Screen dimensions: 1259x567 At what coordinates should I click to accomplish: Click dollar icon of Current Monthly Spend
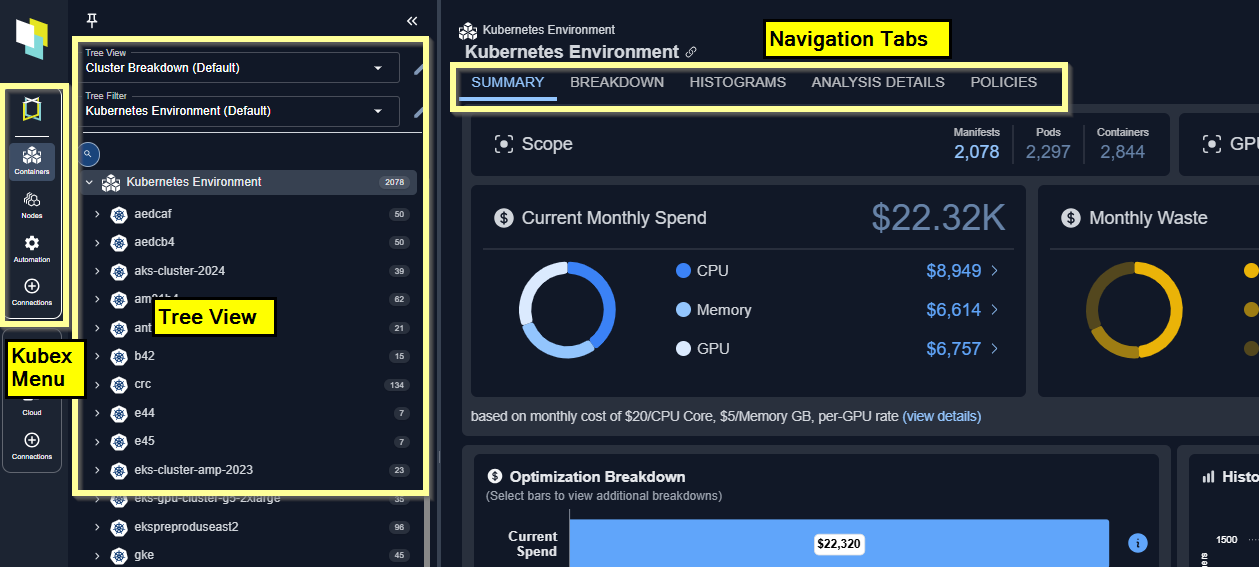pyautogui.click(x=504, y=218)
